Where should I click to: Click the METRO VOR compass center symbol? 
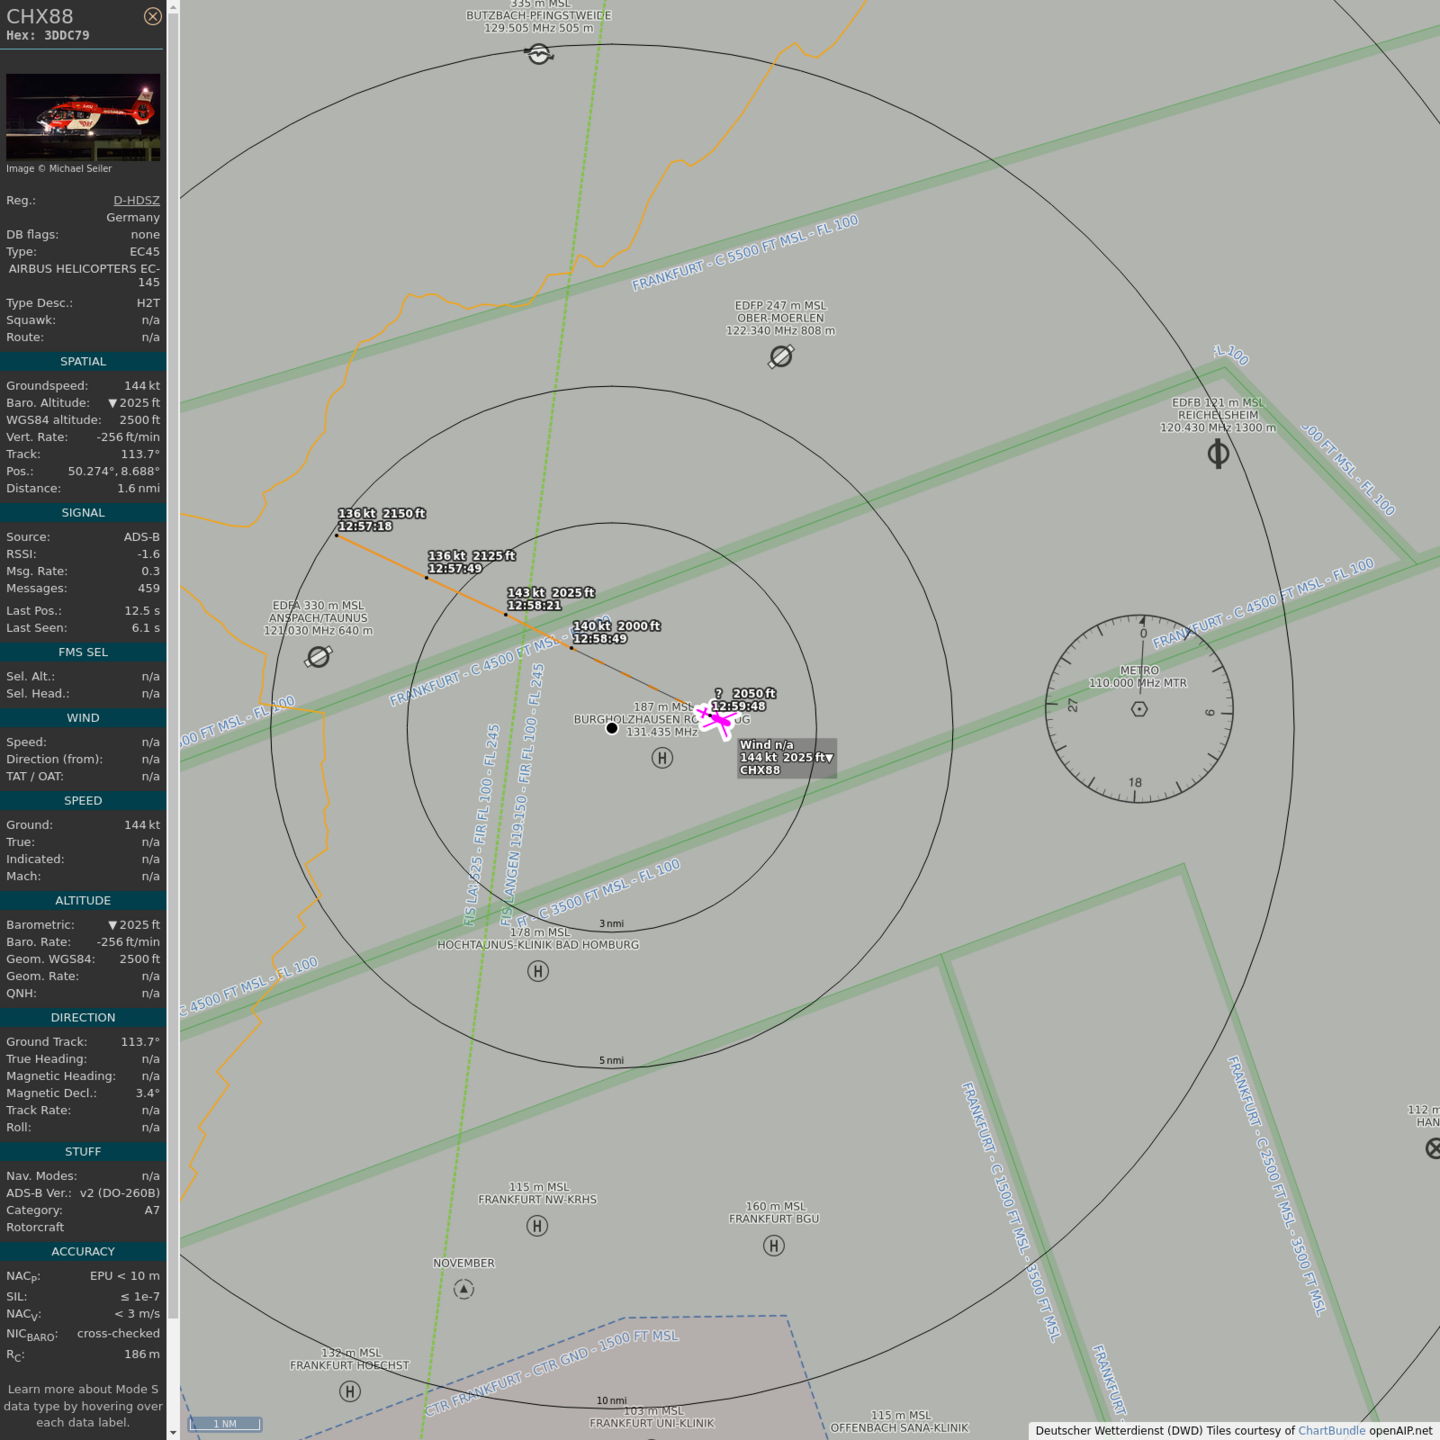click(1139, 709)
